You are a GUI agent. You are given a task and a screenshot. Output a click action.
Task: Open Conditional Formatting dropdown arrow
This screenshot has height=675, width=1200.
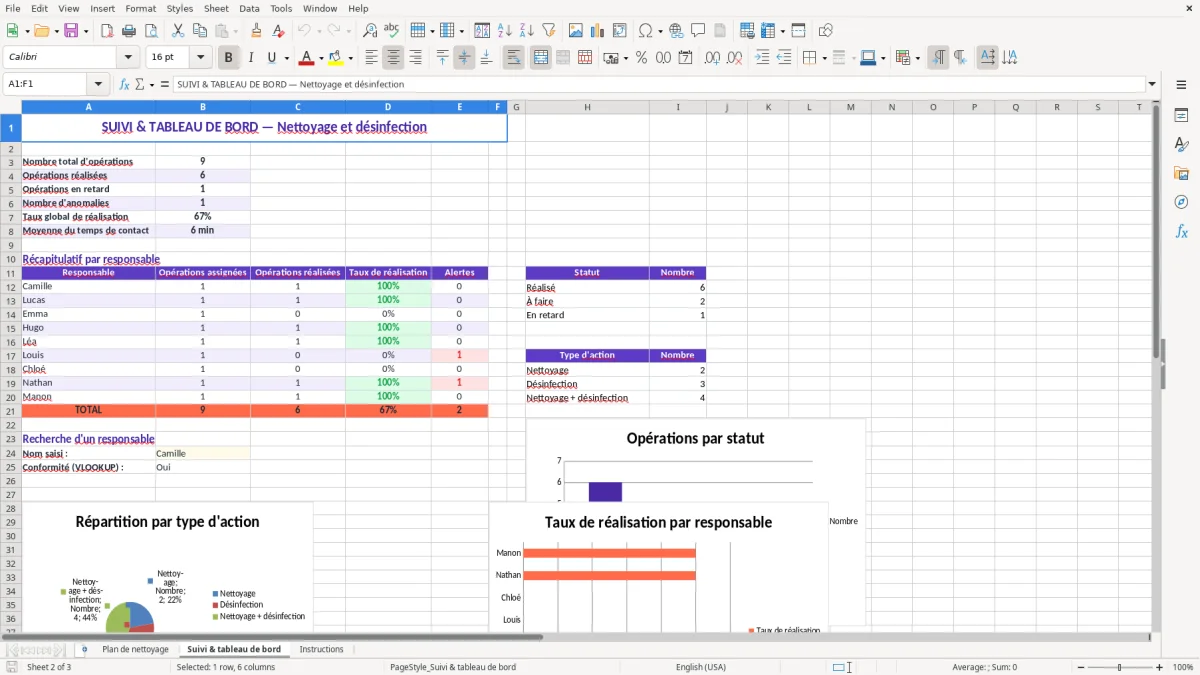(x=917, y=58)
